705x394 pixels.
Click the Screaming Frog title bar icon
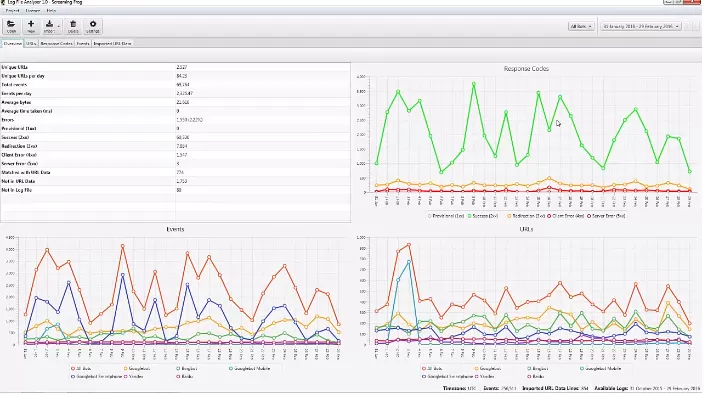click(x=3, y=2)
